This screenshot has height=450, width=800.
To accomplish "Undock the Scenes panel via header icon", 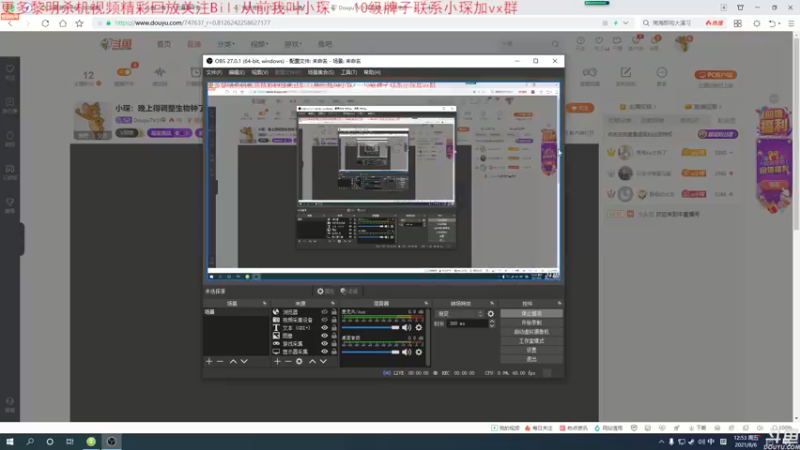I will pyautogui.click(x=265, y=303).
